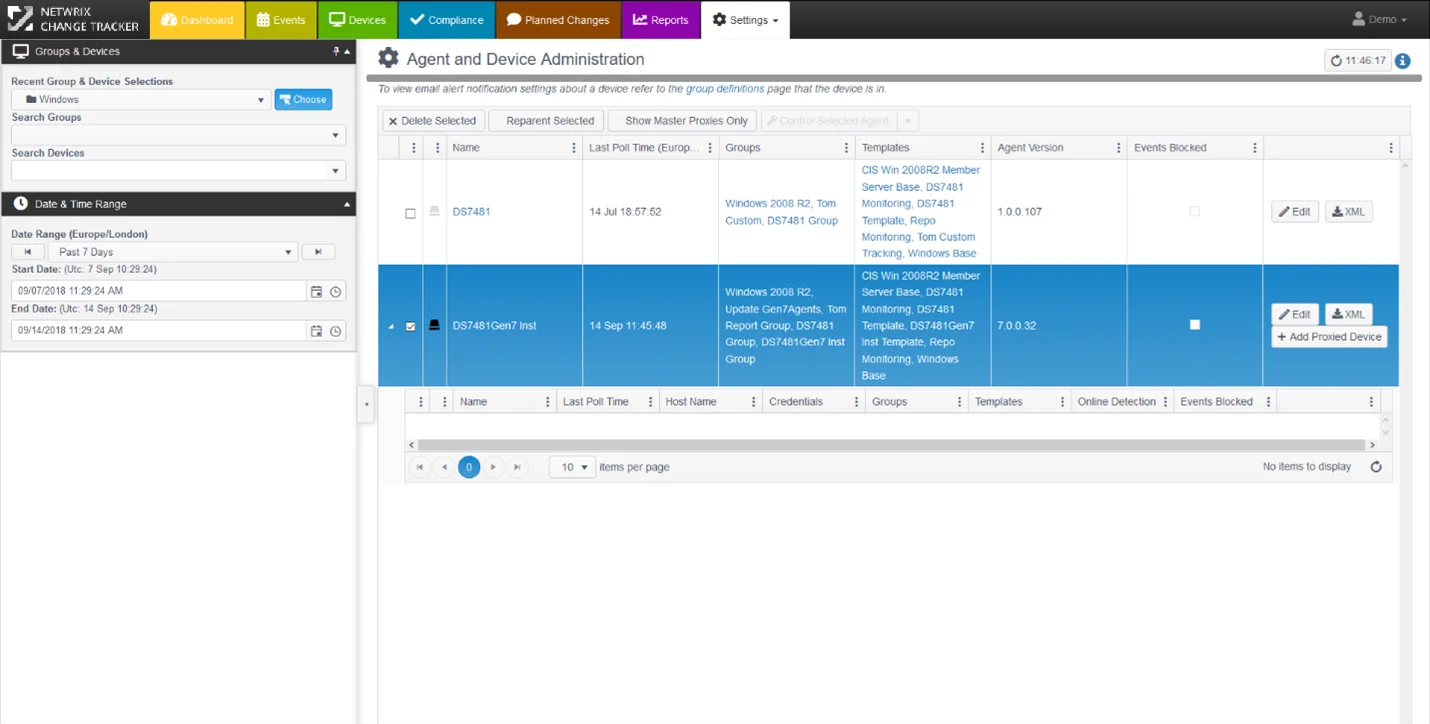Click the End Date input field
Screen dimensions: 1430x724
(158, 331)
